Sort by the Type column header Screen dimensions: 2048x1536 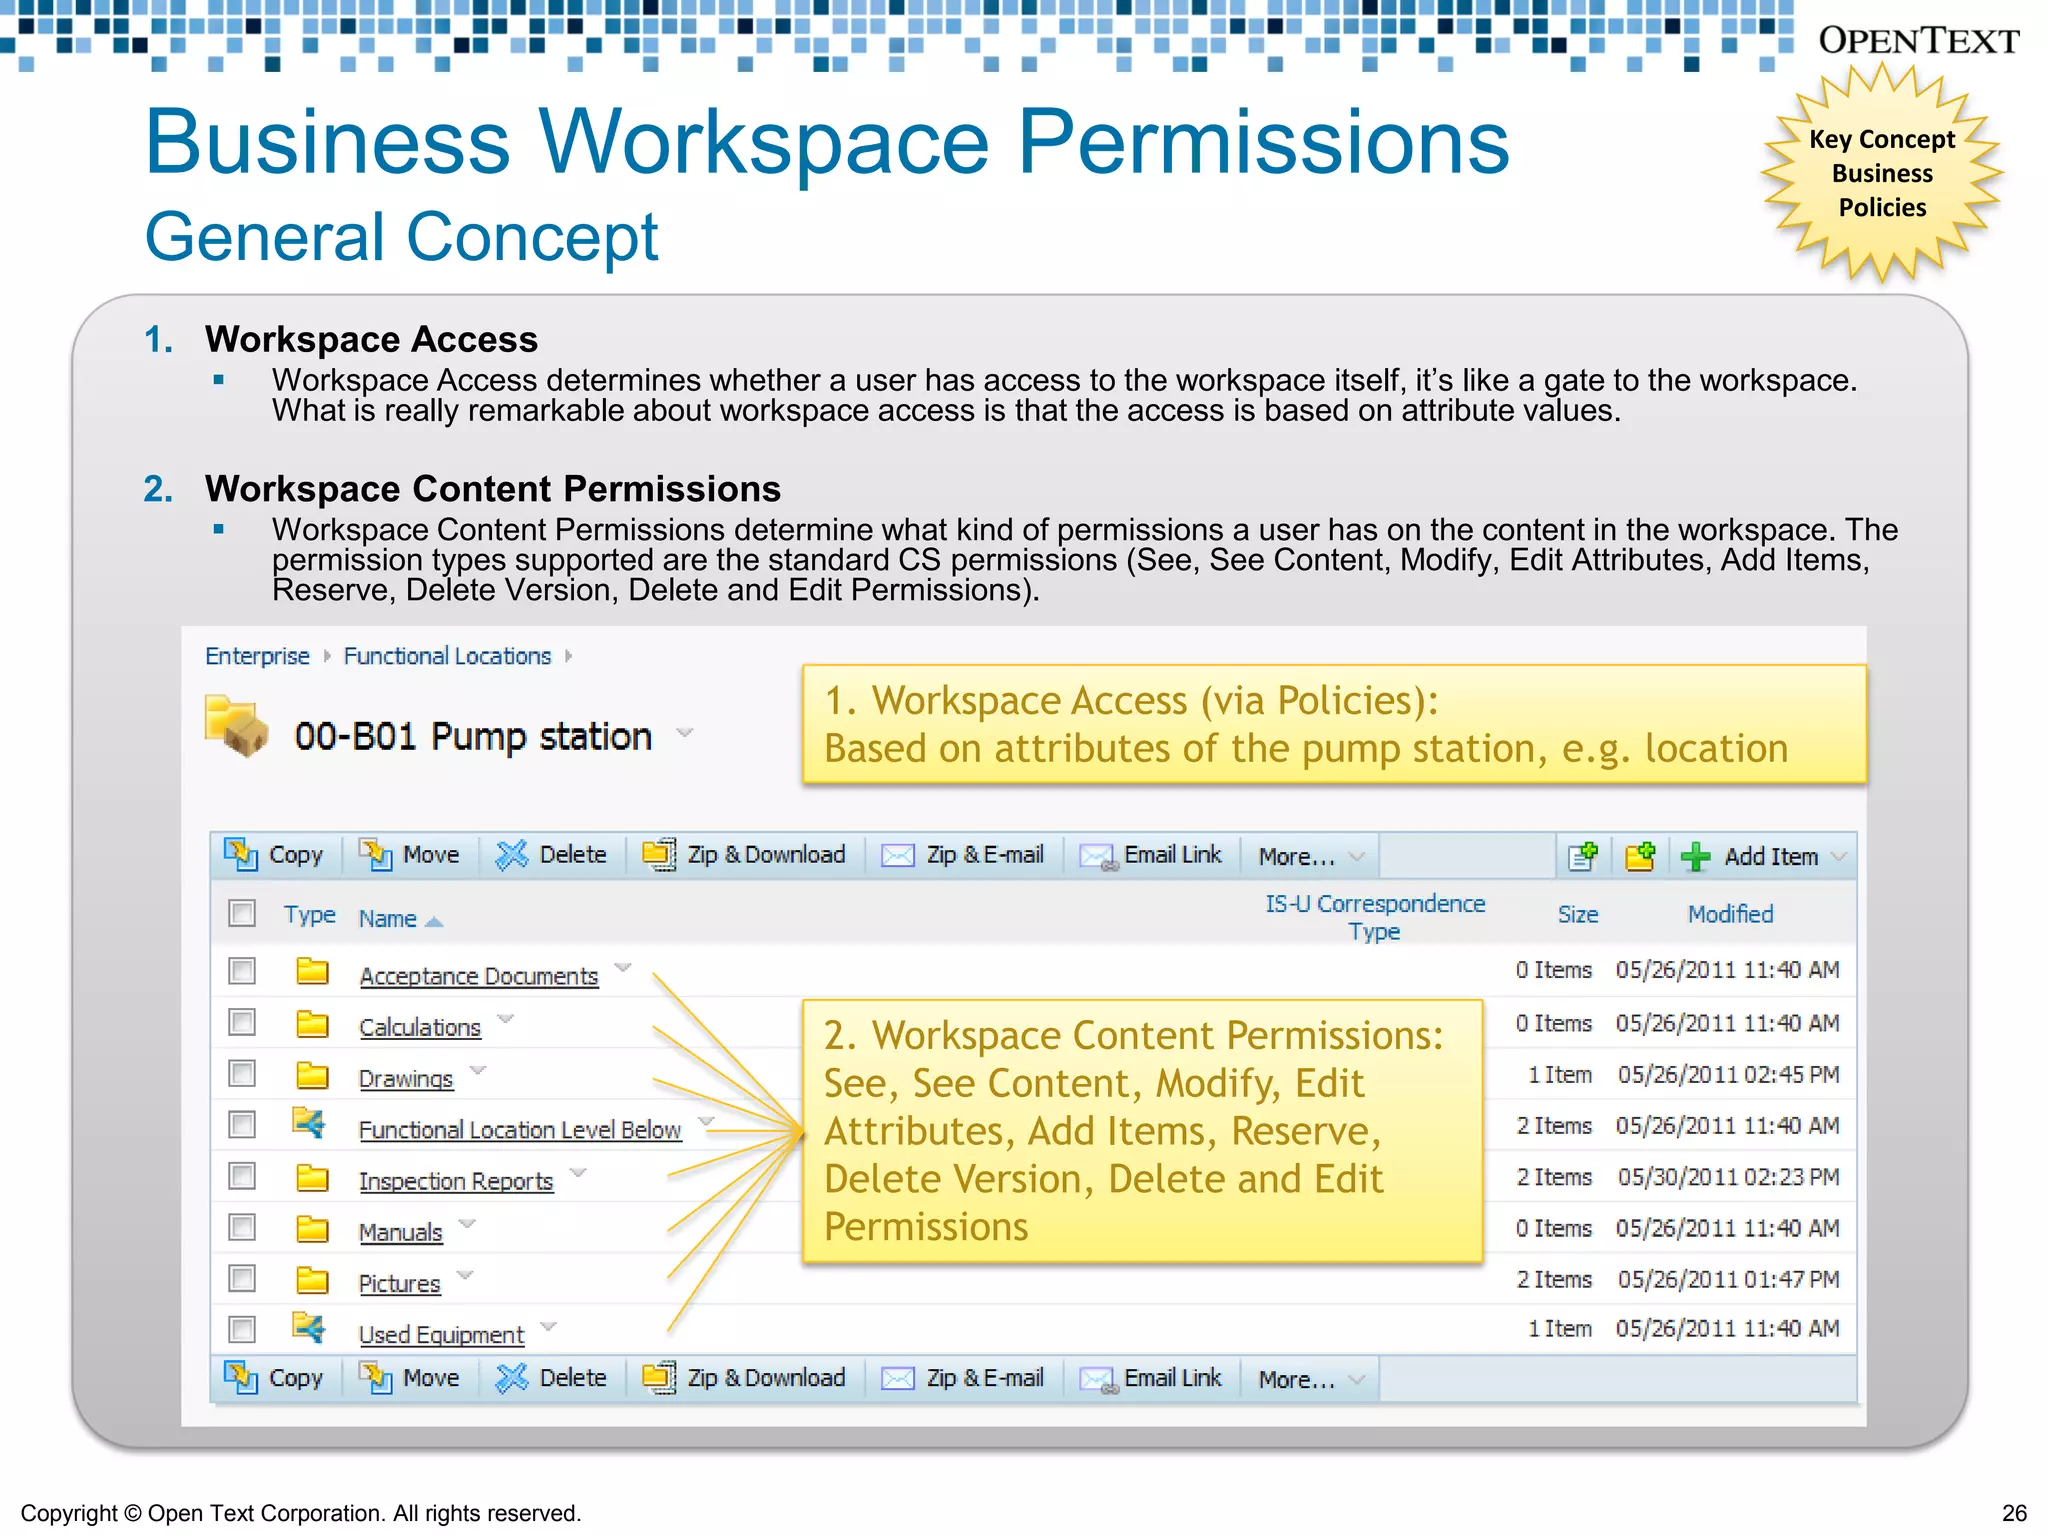pyautogui.click(x=309, y=915)
